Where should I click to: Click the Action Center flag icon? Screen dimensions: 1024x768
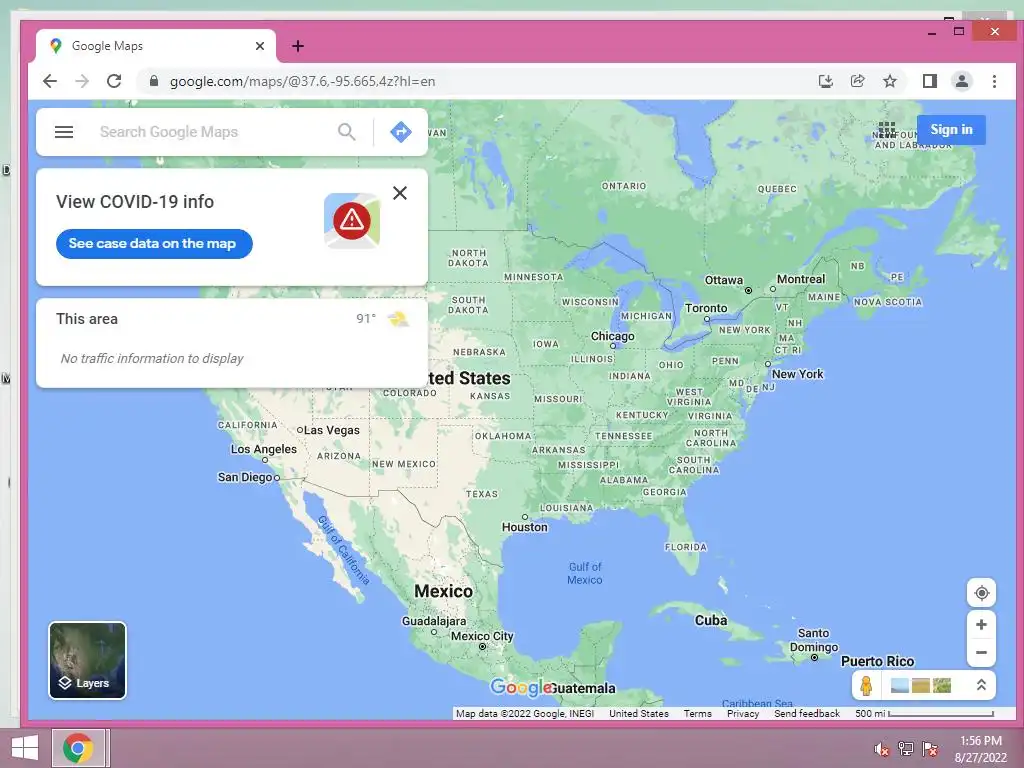coord(930,749)
